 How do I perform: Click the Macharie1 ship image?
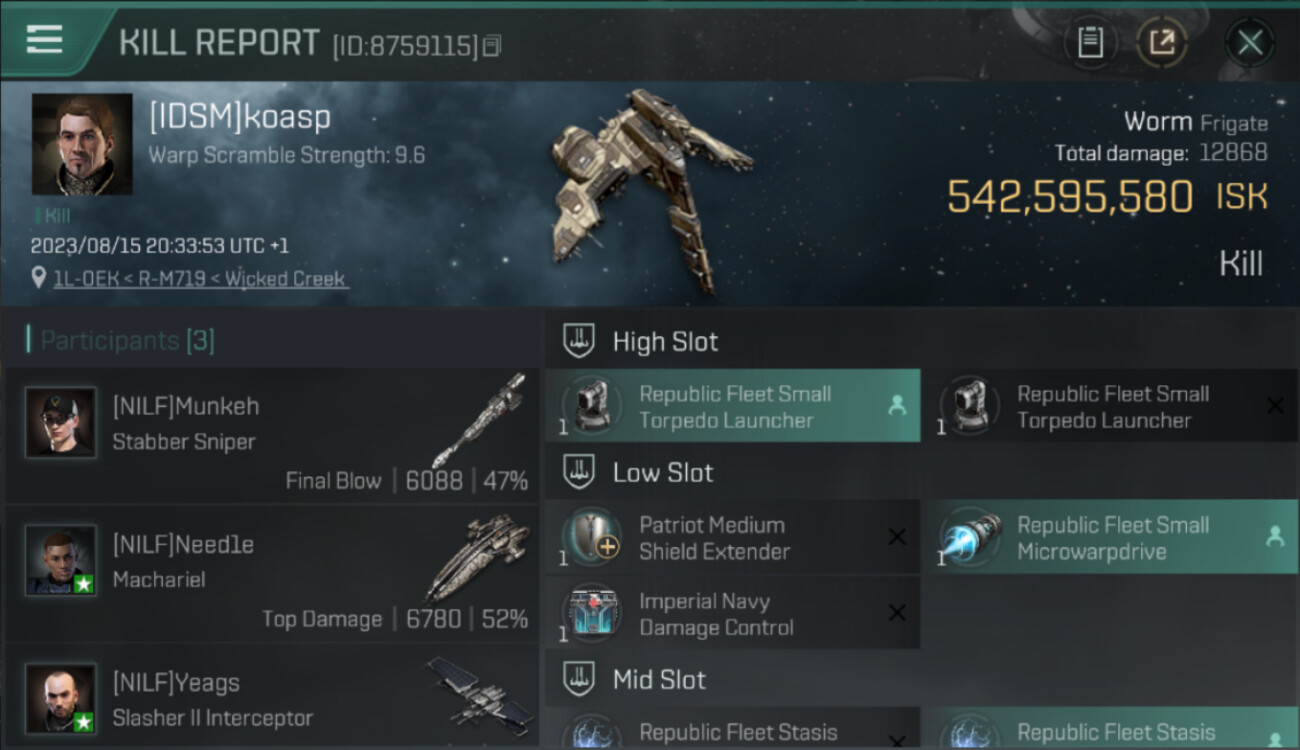[x=477, y=557]
